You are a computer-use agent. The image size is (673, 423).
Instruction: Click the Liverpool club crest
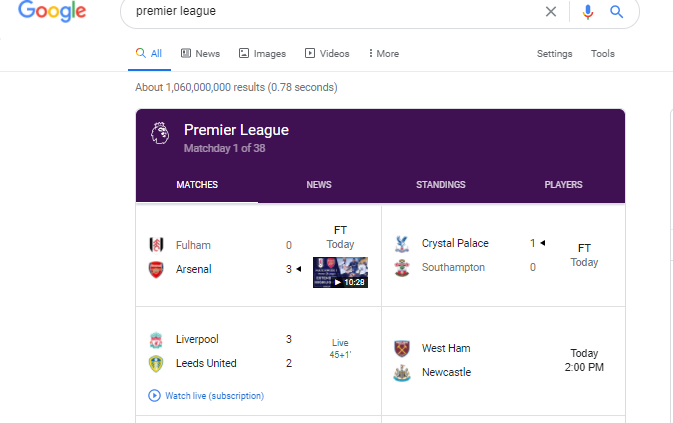click(x=155, y=340)
